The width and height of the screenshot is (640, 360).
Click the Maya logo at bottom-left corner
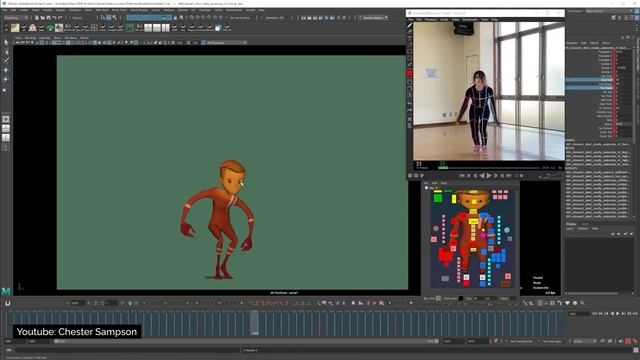[x=6, y=291]
